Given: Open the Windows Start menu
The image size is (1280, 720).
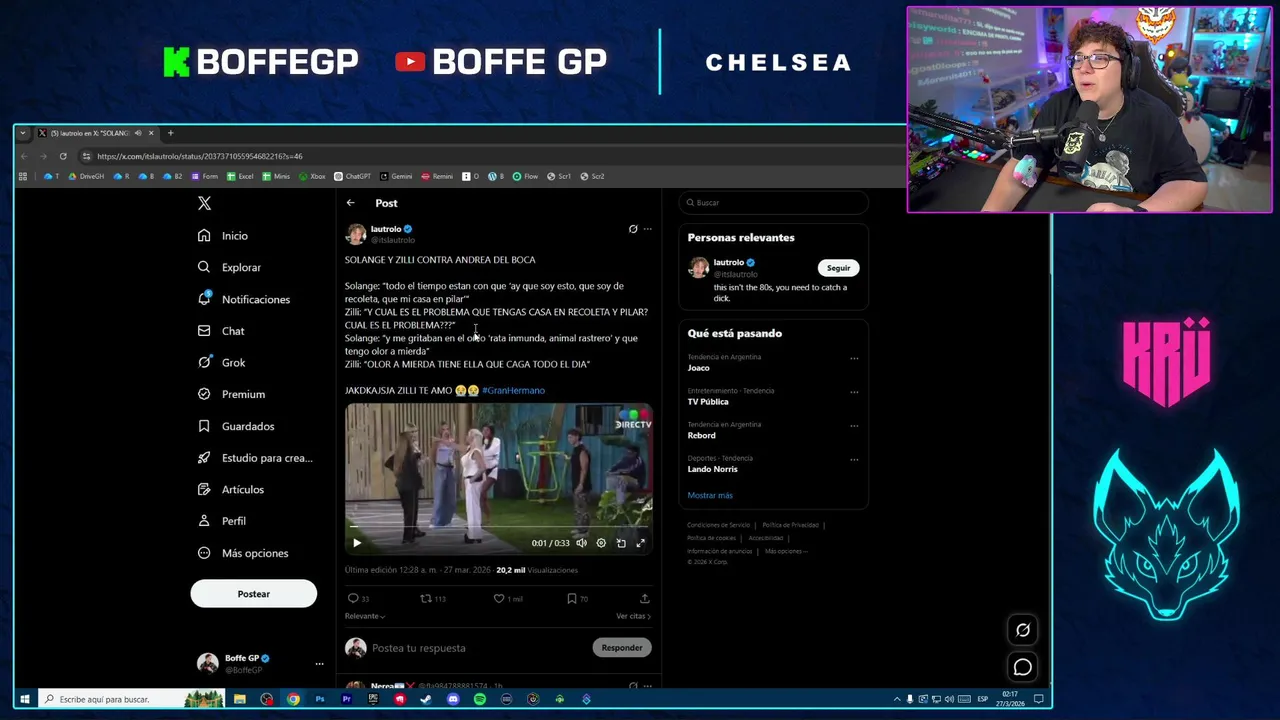Looking at the screenshot, I should [x=24, y=699].
